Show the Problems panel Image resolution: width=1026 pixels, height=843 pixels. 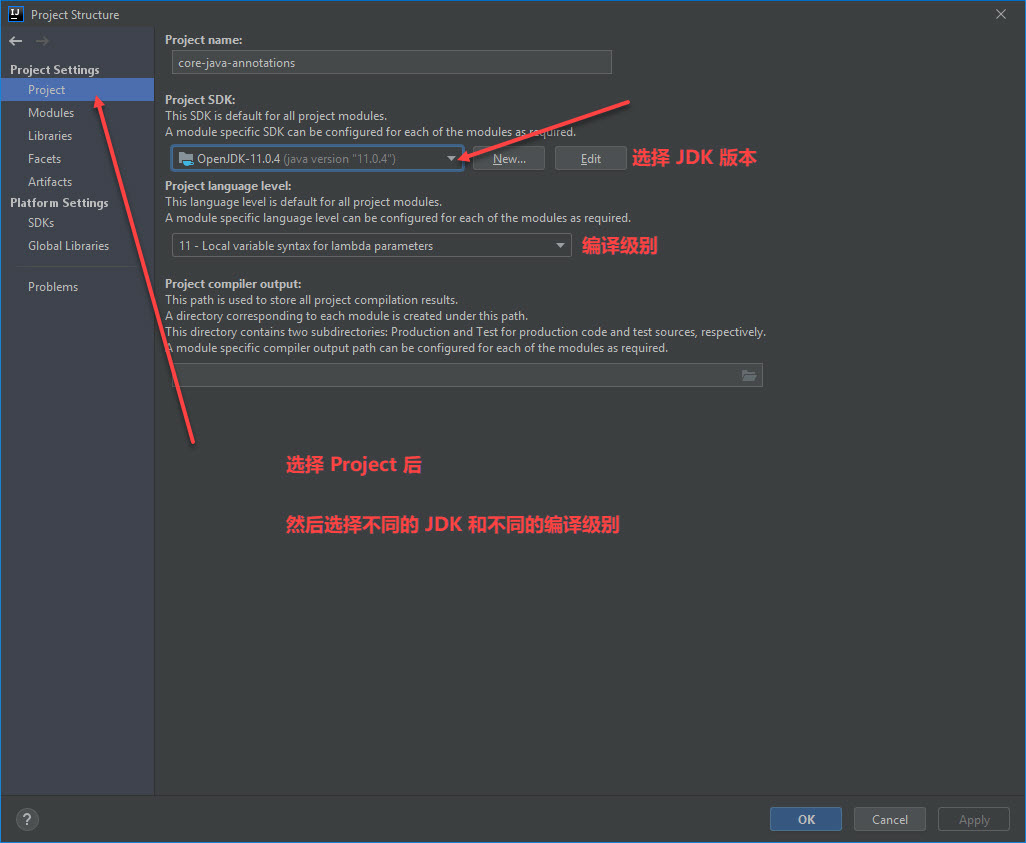tap(52, 286)
